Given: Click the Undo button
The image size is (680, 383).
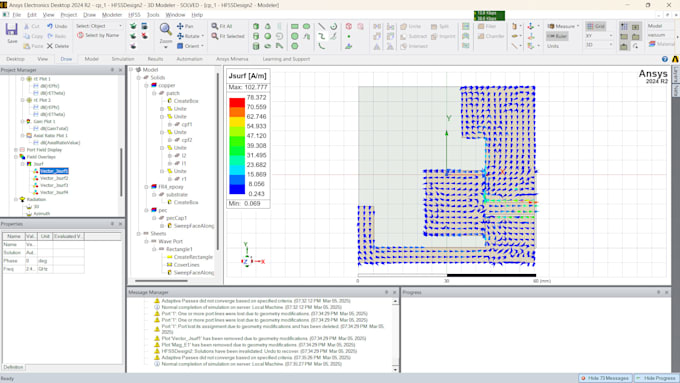Looking at the screenshot, I should (57, 26).
